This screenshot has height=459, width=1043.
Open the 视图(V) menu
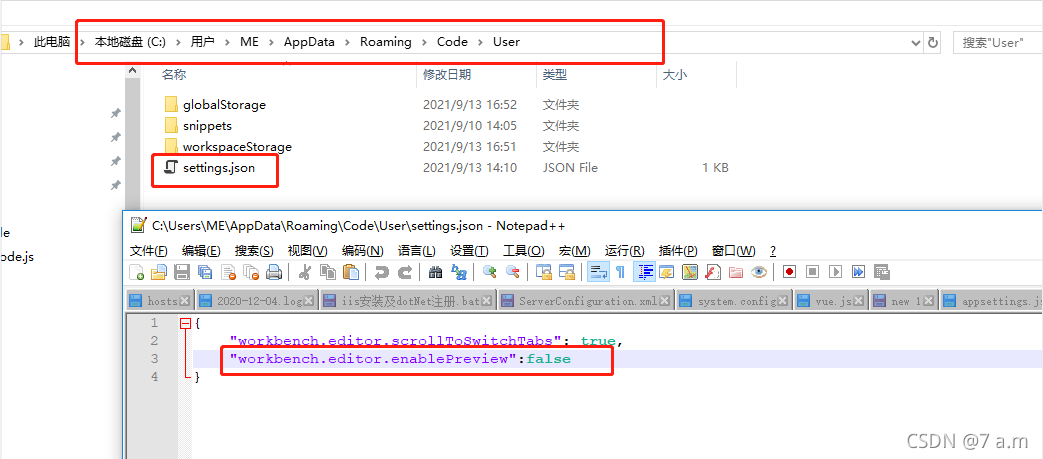point(307,251)
